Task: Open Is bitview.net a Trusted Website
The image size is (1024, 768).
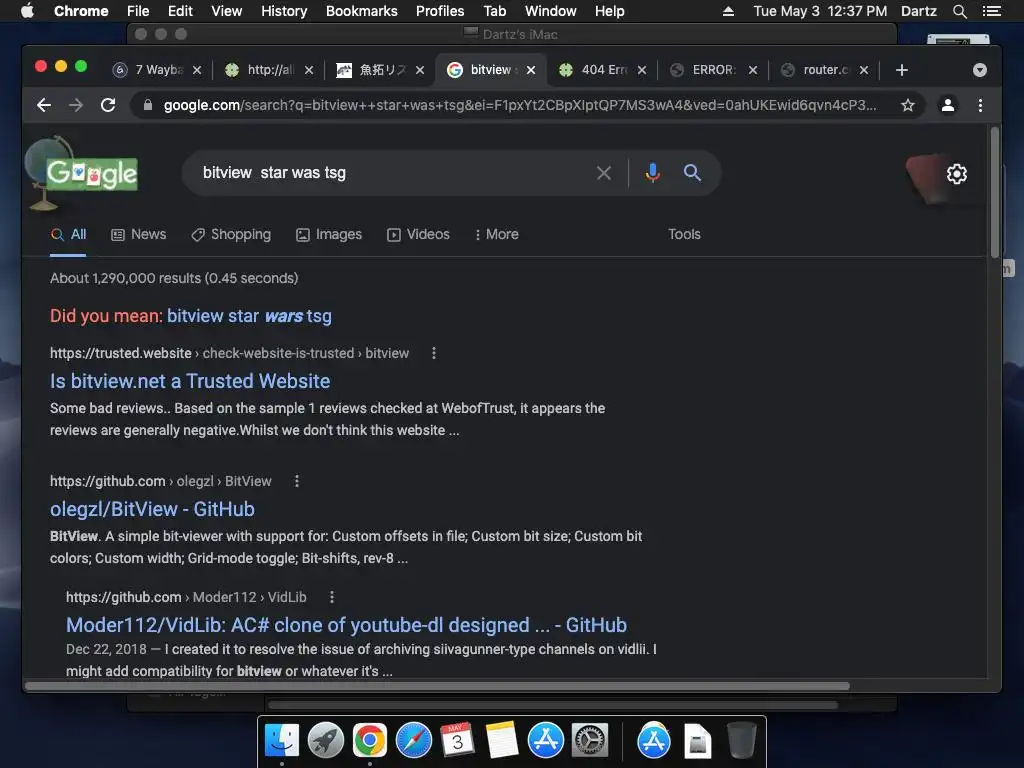Action: point(190,381)
